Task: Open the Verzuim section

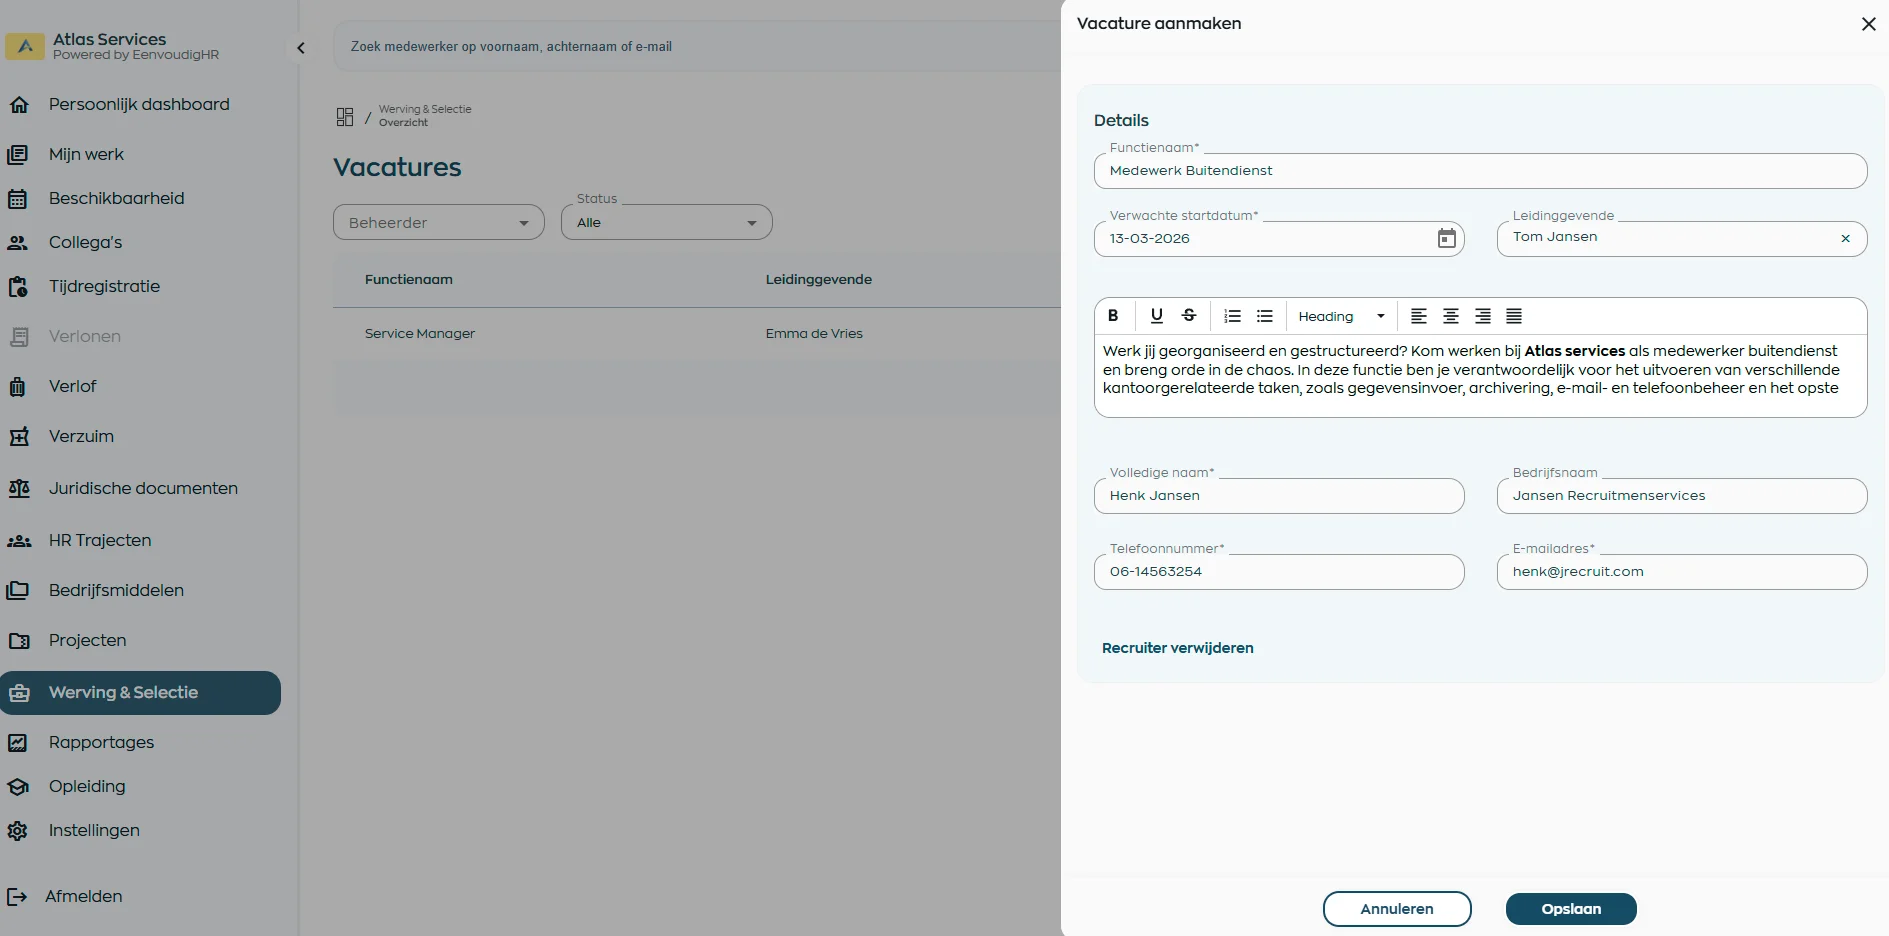Action: (80, 436)
